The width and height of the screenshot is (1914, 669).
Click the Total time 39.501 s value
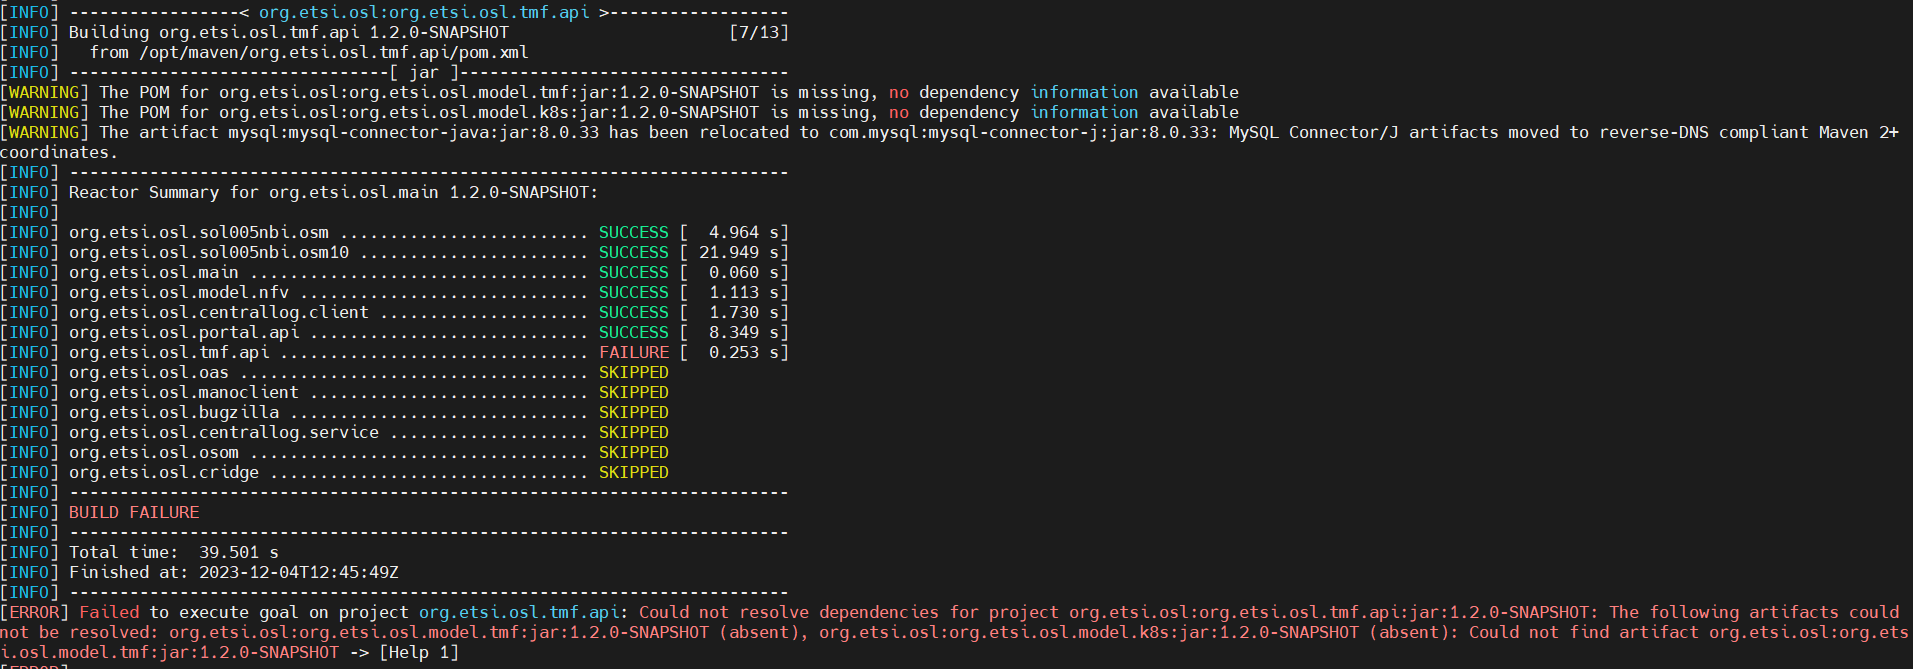click(238, 552)
